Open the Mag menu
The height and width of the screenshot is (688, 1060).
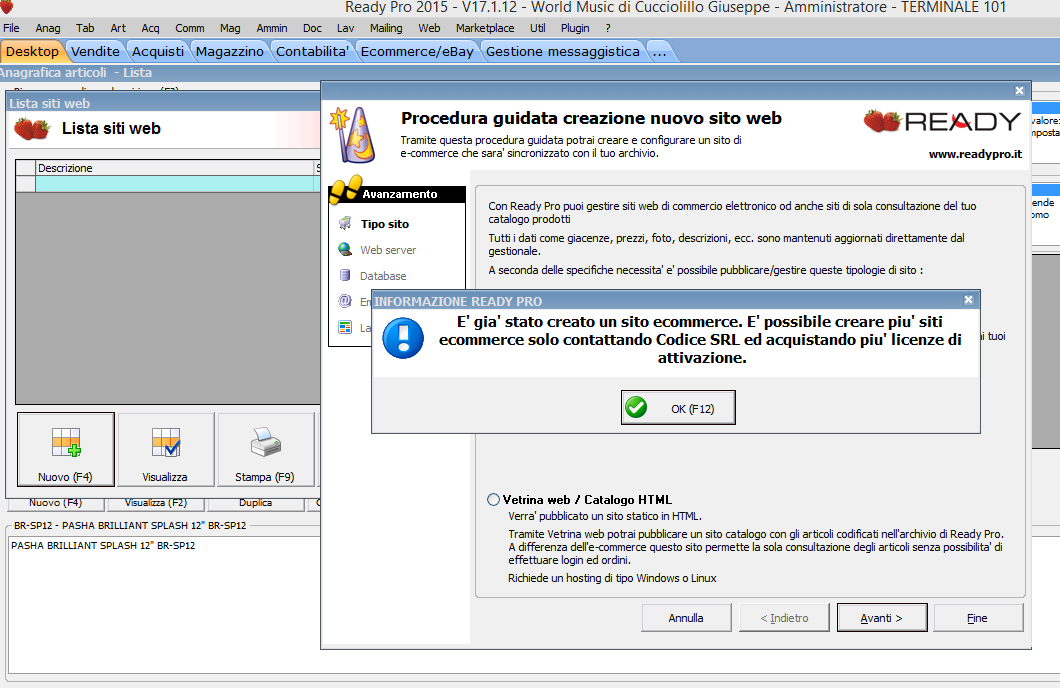coord(230,28)
